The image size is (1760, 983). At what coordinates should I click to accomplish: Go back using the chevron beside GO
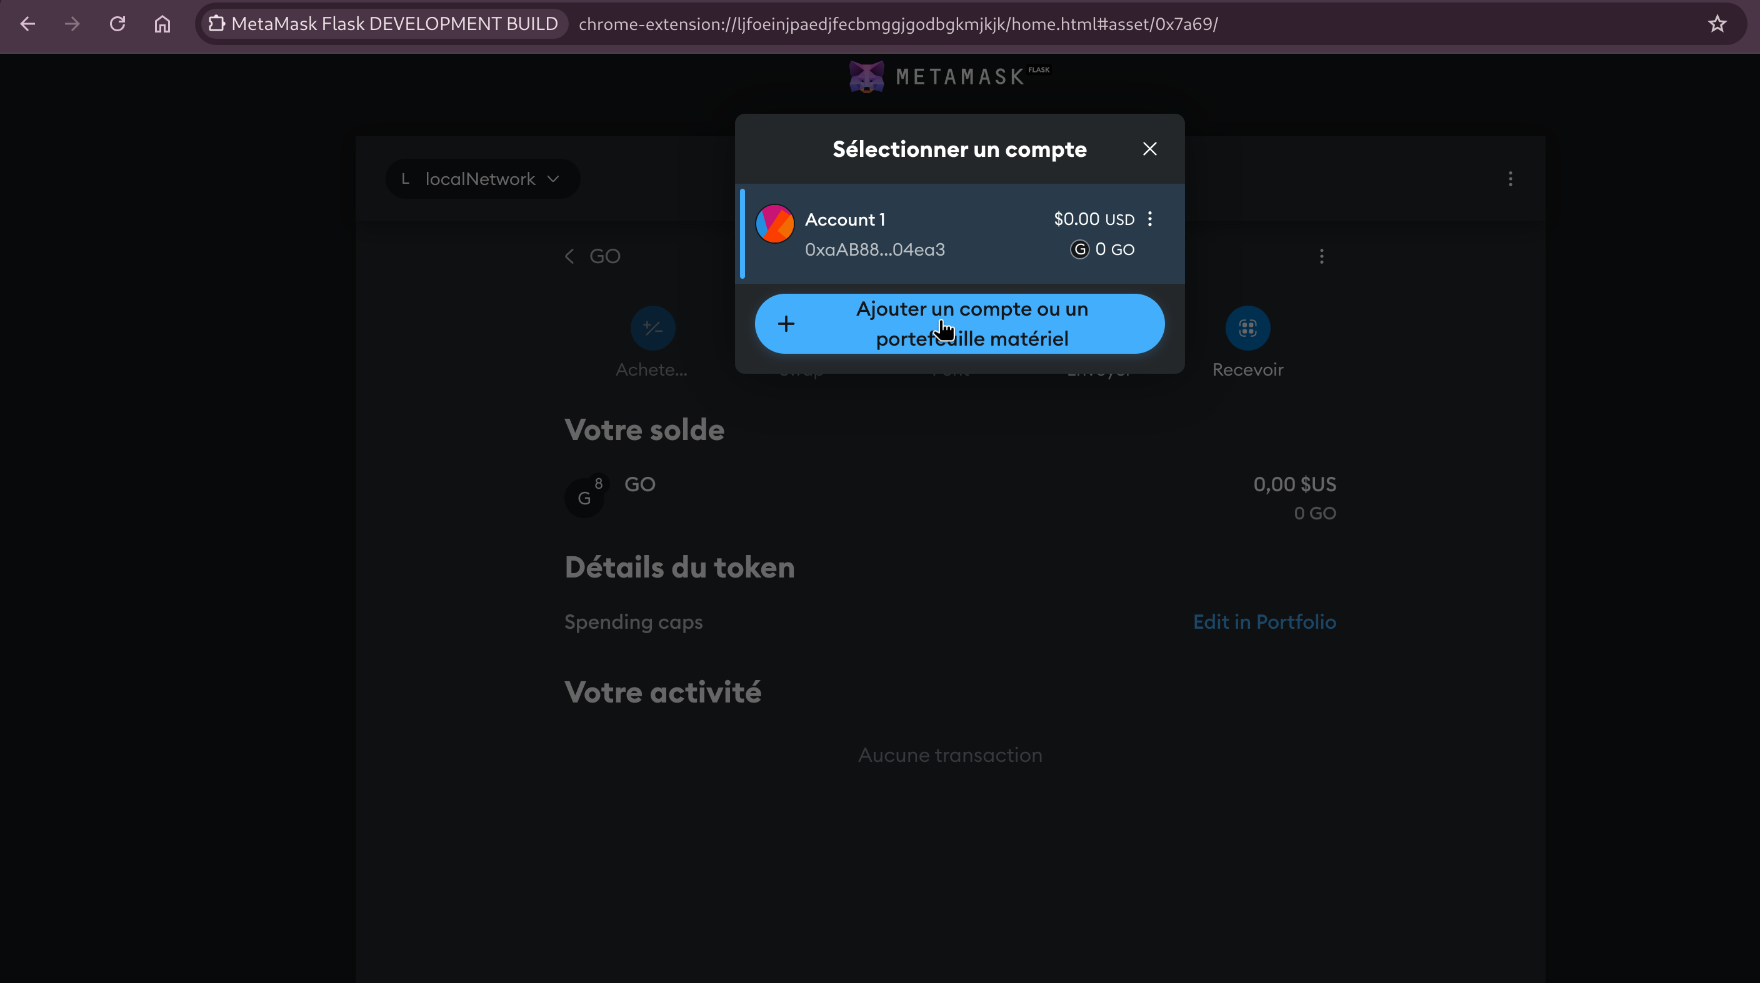[x=570, y=257]
